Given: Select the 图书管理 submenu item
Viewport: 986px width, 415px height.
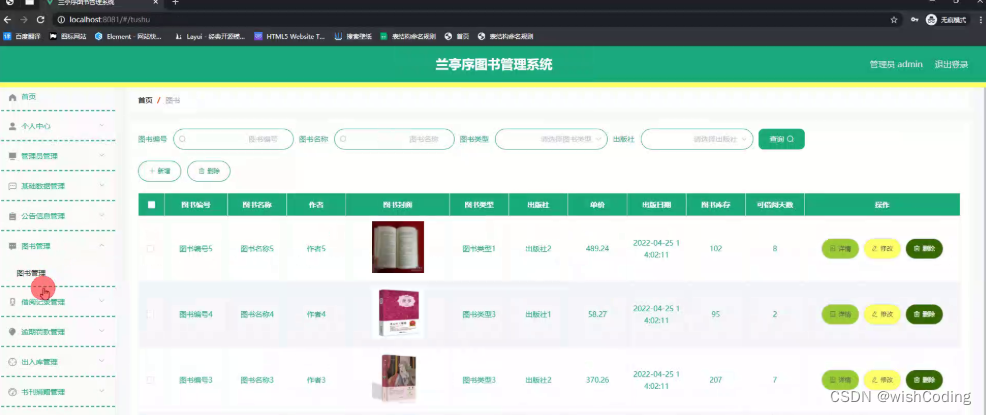Looking at the screenshot, I should tap(31, 274).
